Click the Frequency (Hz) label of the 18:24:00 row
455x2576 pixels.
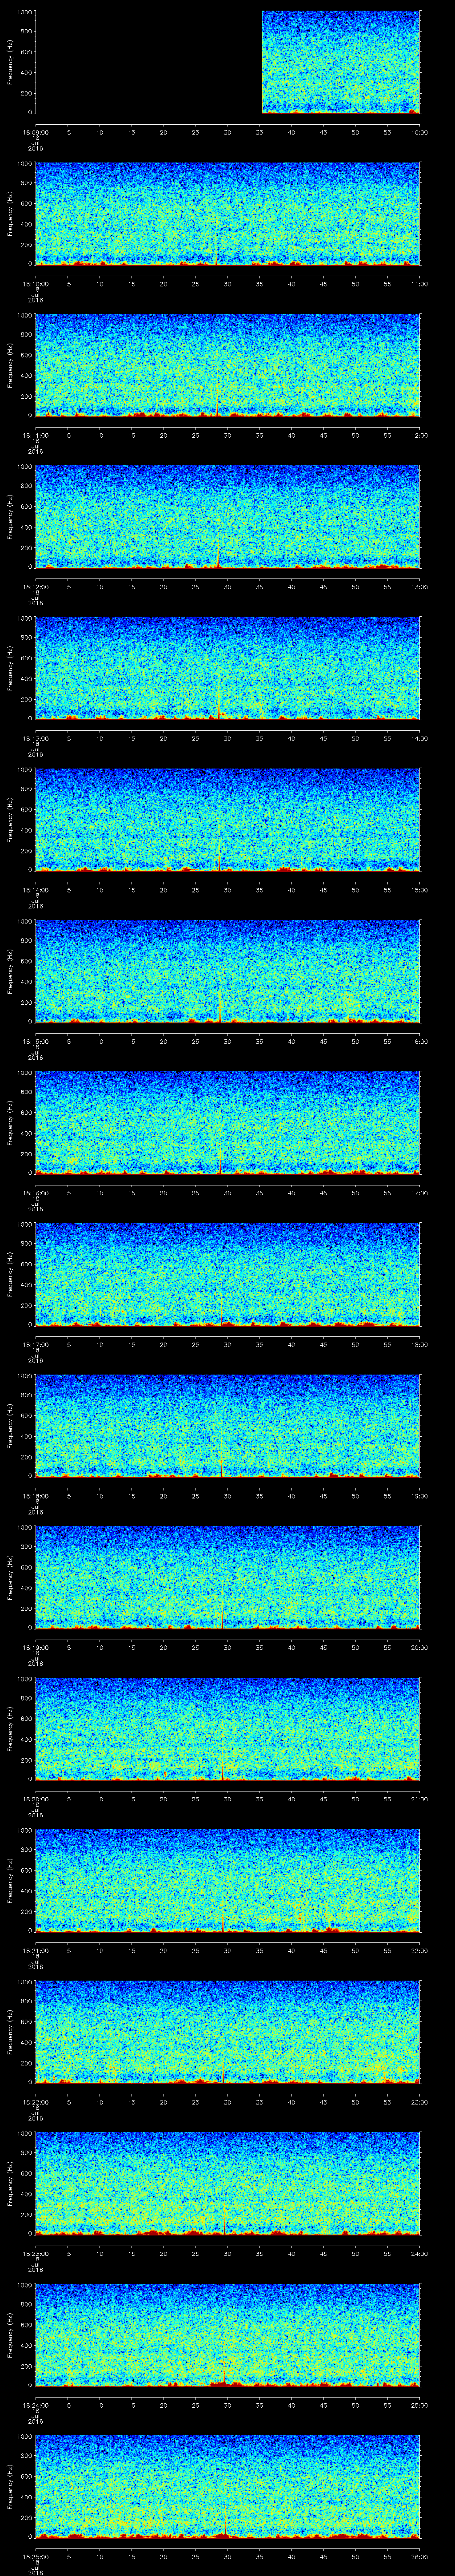pyautogui.click(x=10, y=2335)
